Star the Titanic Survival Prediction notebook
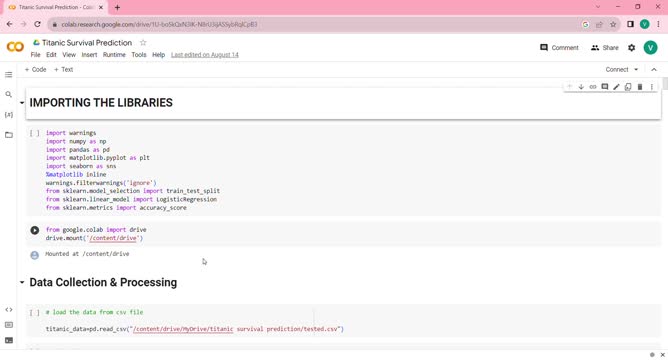This screenshot has height=360, width=668. [x=143, y=43]
